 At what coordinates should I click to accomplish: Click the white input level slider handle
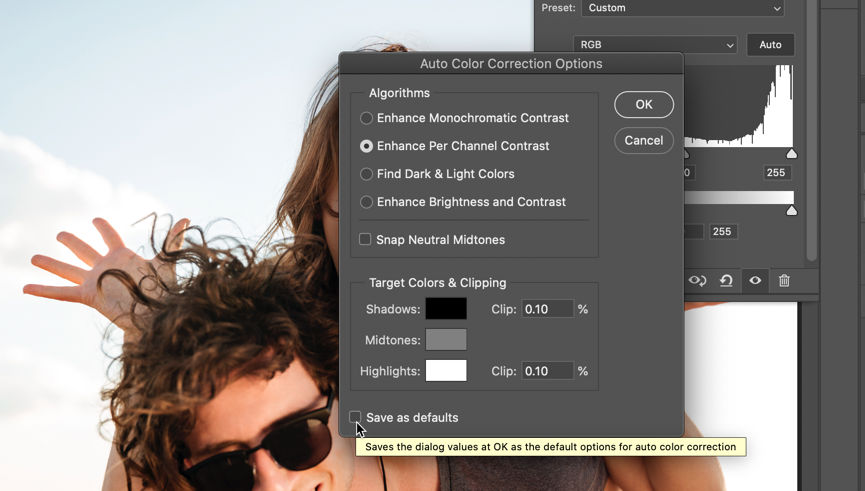click(792, 154)
